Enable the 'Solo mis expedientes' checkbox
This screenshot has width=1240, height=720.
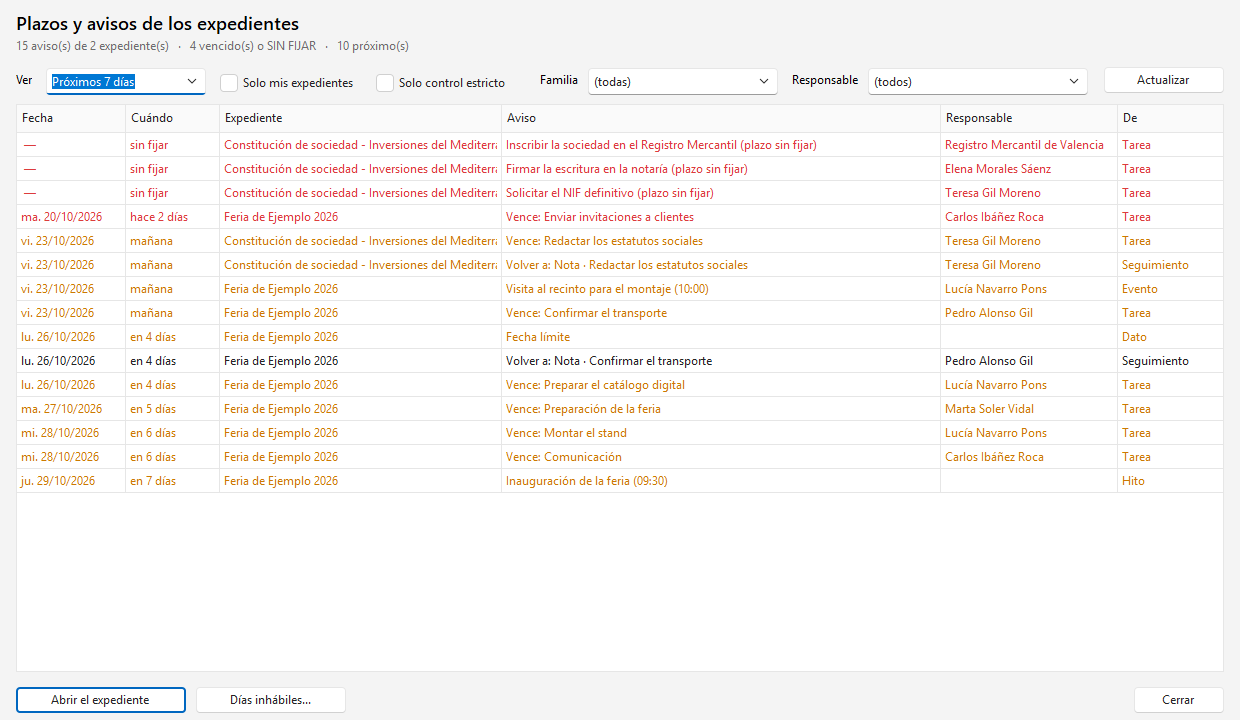(229, 83)
